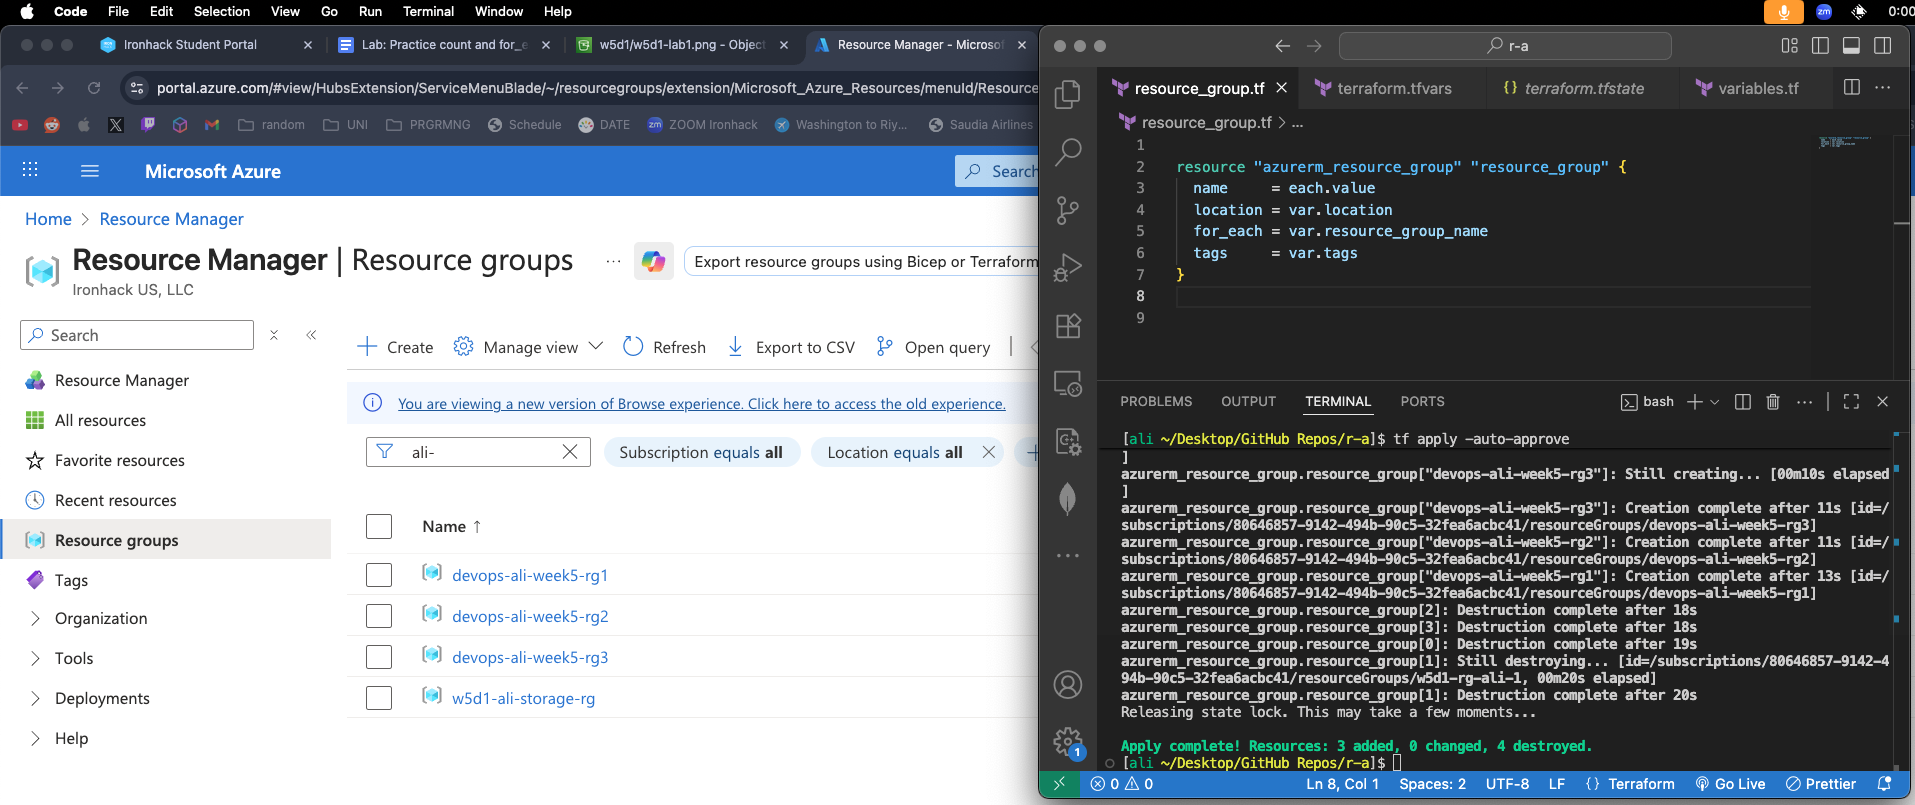This screenshot has height=805, width=1915.
Task: Click Azure side menu Search field
Action: tap(137, 335)
